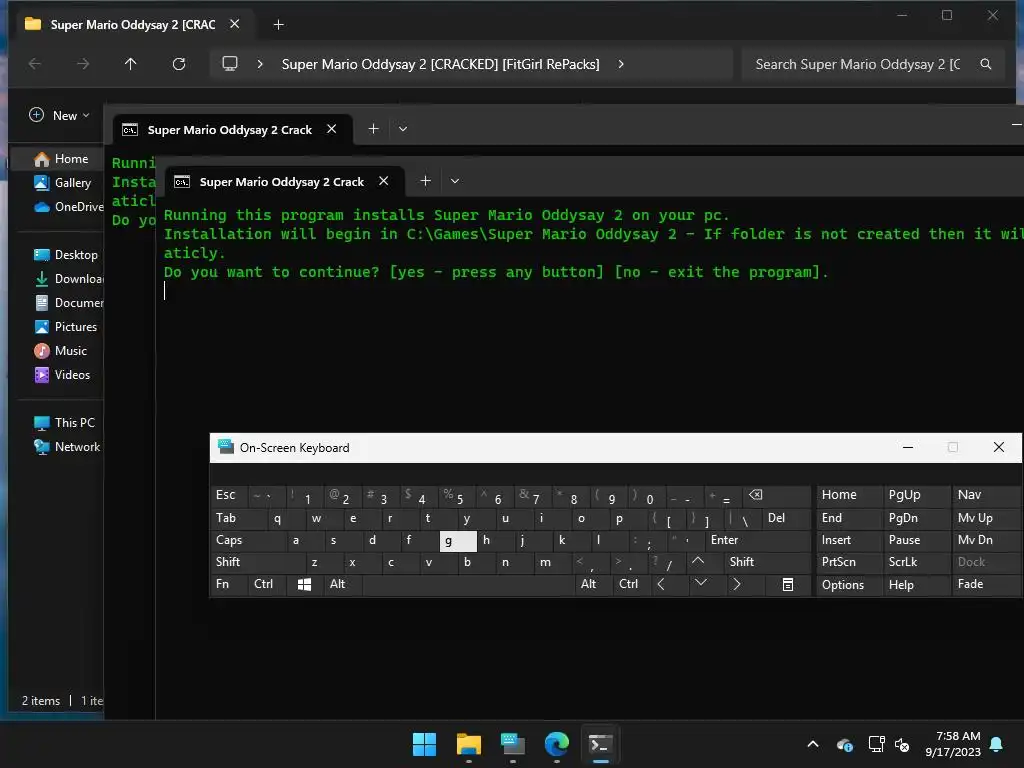Select This PC in sidebar
Viewport: 1024px width, 768px height.
coord(64,423)
